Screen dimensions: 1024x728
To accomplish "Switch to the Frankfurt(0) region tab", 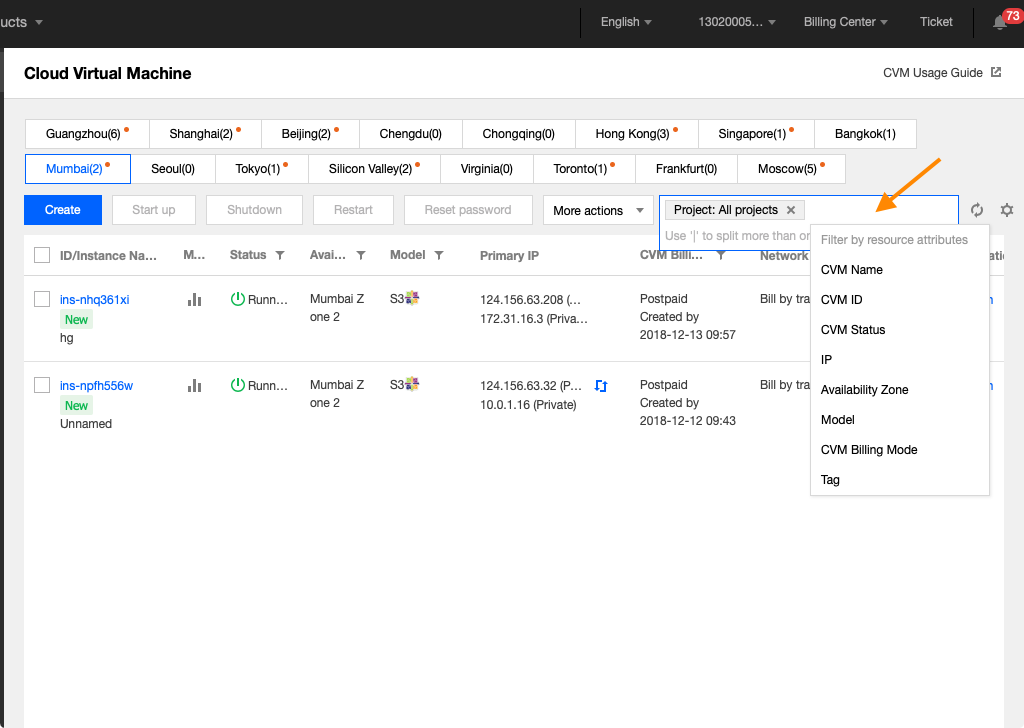I will click(x=686, y=169).
